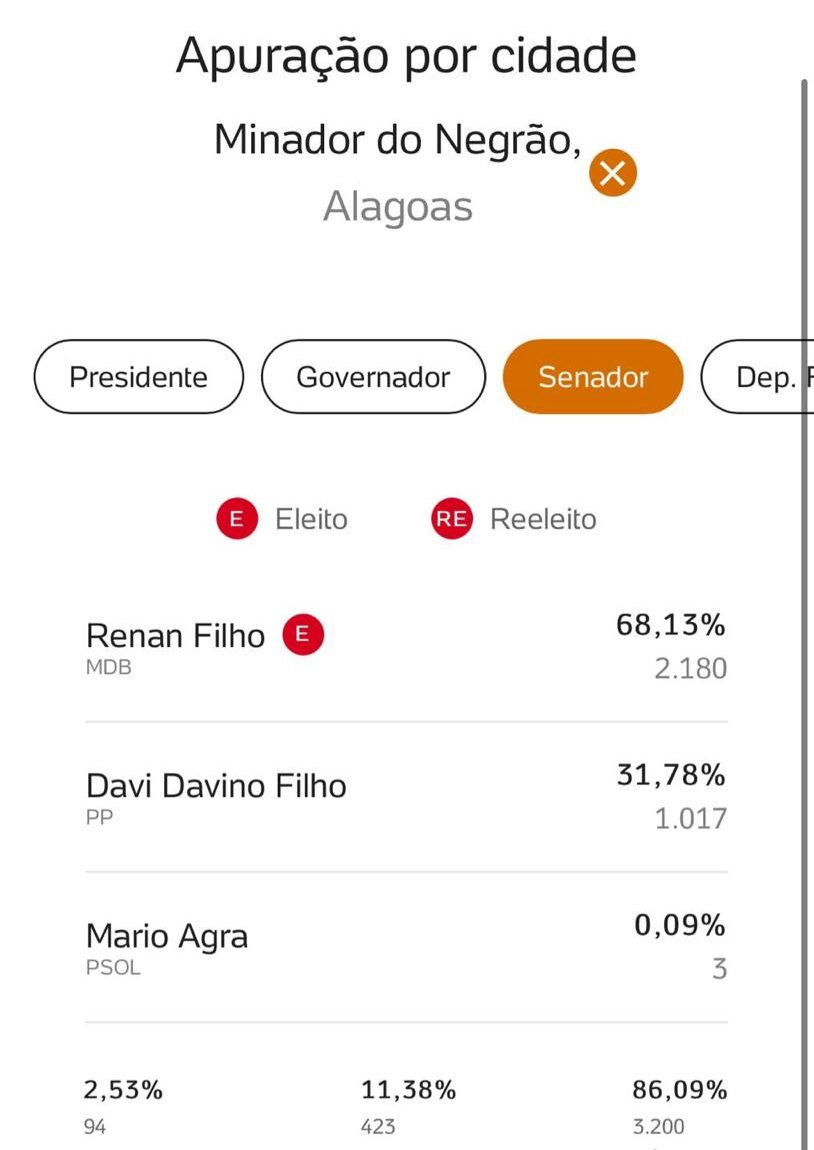
Task: Click the red RE icon next to Reeleito
Action: (x=451, y=520)
